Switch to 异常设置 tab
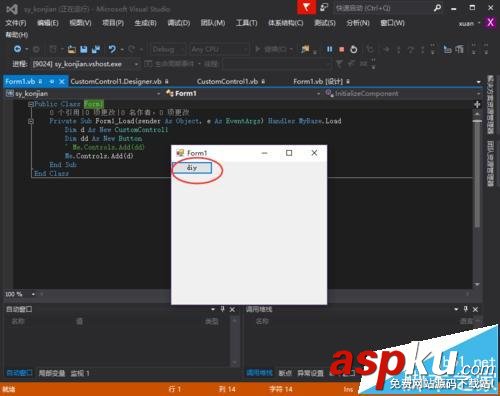Screen dimensions: 500x396 [310, 373]
